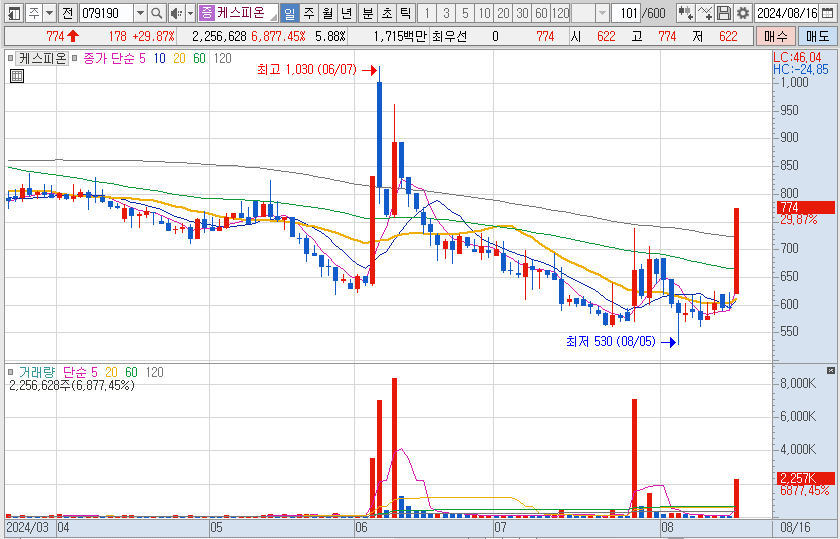Image resolution: width=840 pixels, height=539 pixels.
Task: Click the red 2,257K volume tag on axis
Action: (805, 478)
